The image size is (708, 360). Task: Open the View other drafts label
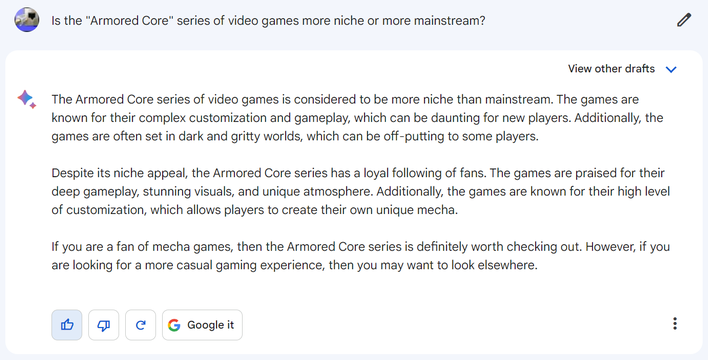click(611, 69)
